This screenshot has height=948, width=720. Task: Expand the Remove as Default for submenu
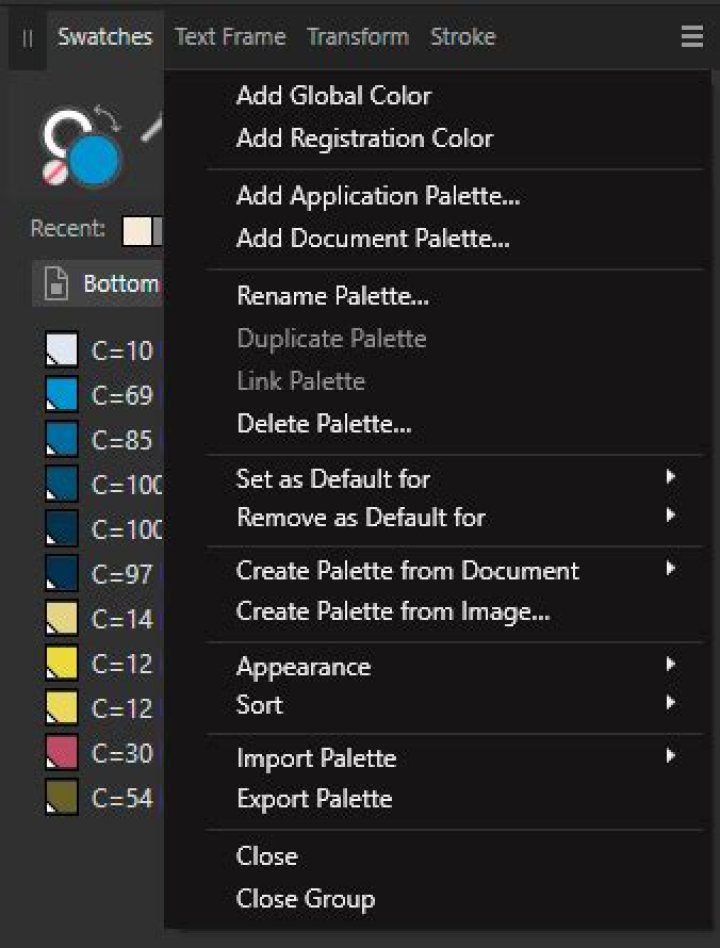[x=456, y=518]
